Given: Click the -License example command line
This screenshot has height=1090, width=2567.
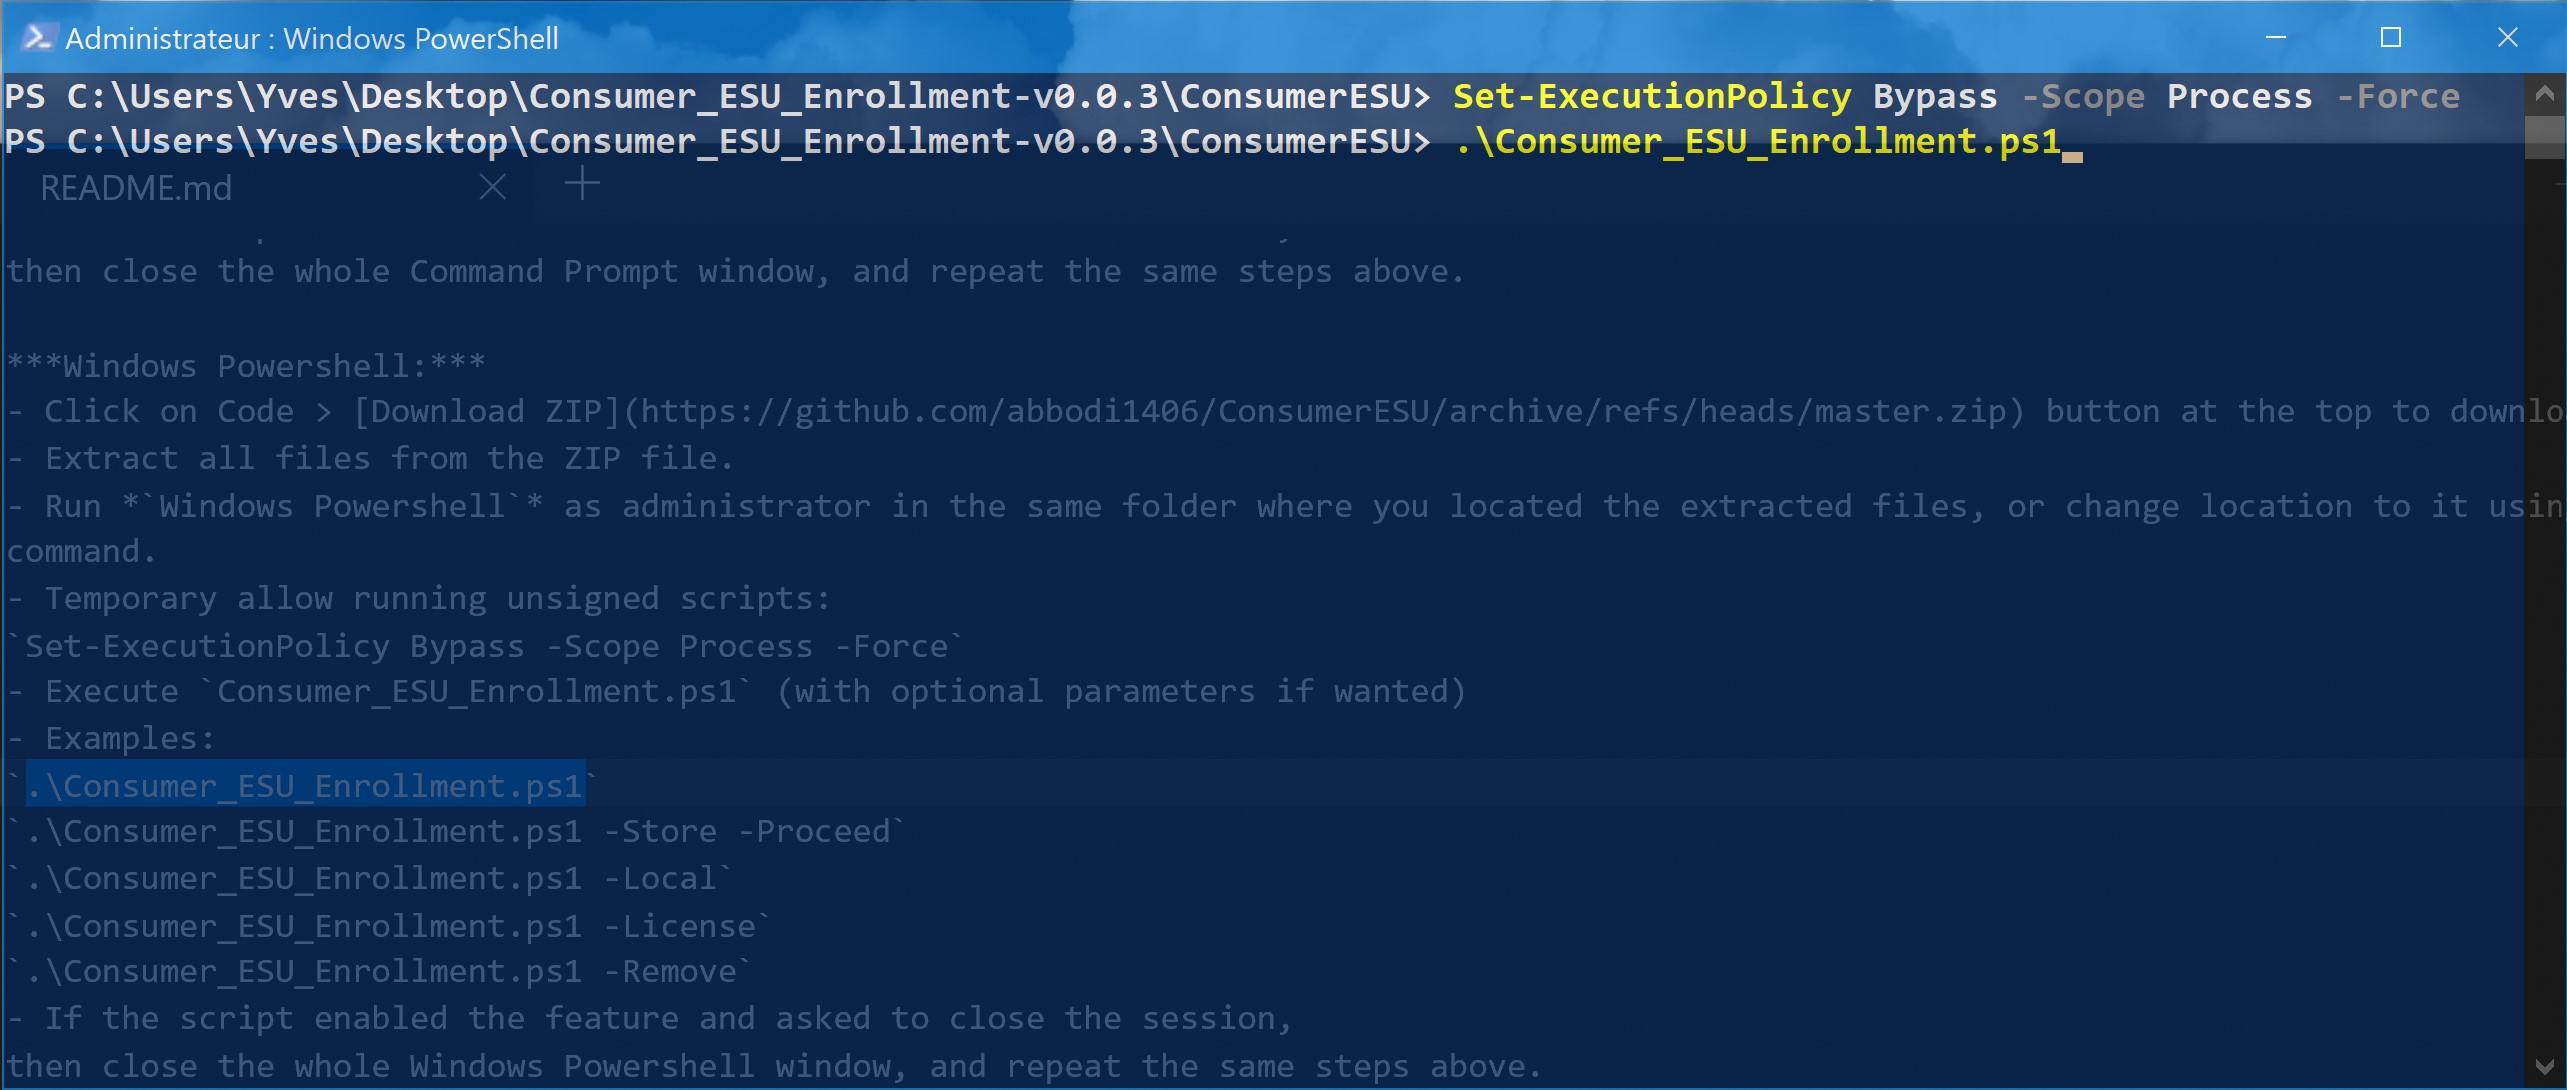Looking at the screenshot, I should click(390, 926).
